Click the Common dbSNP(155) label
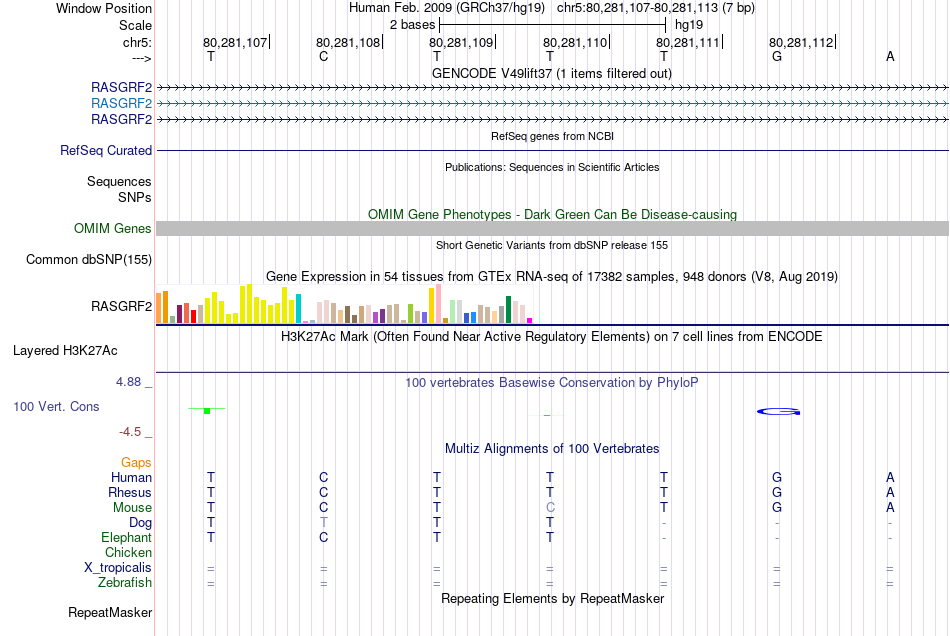The width and height of the screenshot is (950, 636). [89, 259]
